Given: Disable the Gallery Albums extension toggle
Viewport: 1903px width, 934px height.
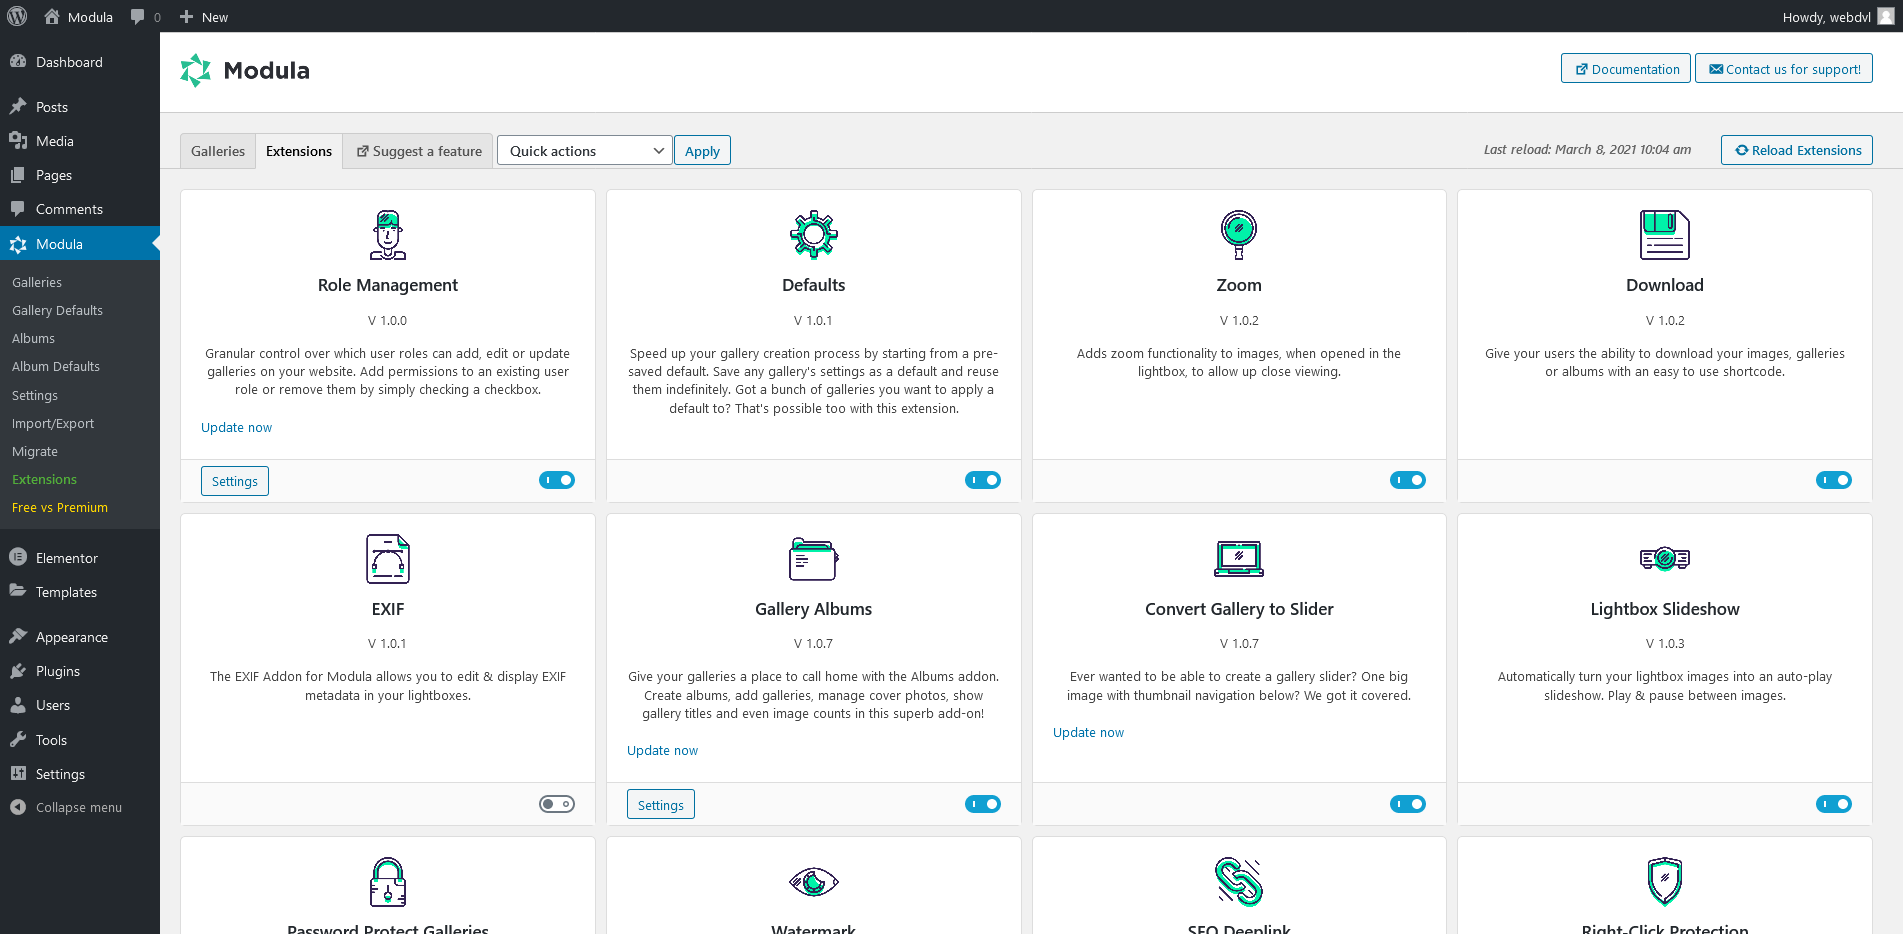Looking at the screenshot, I should coord(982,803).
